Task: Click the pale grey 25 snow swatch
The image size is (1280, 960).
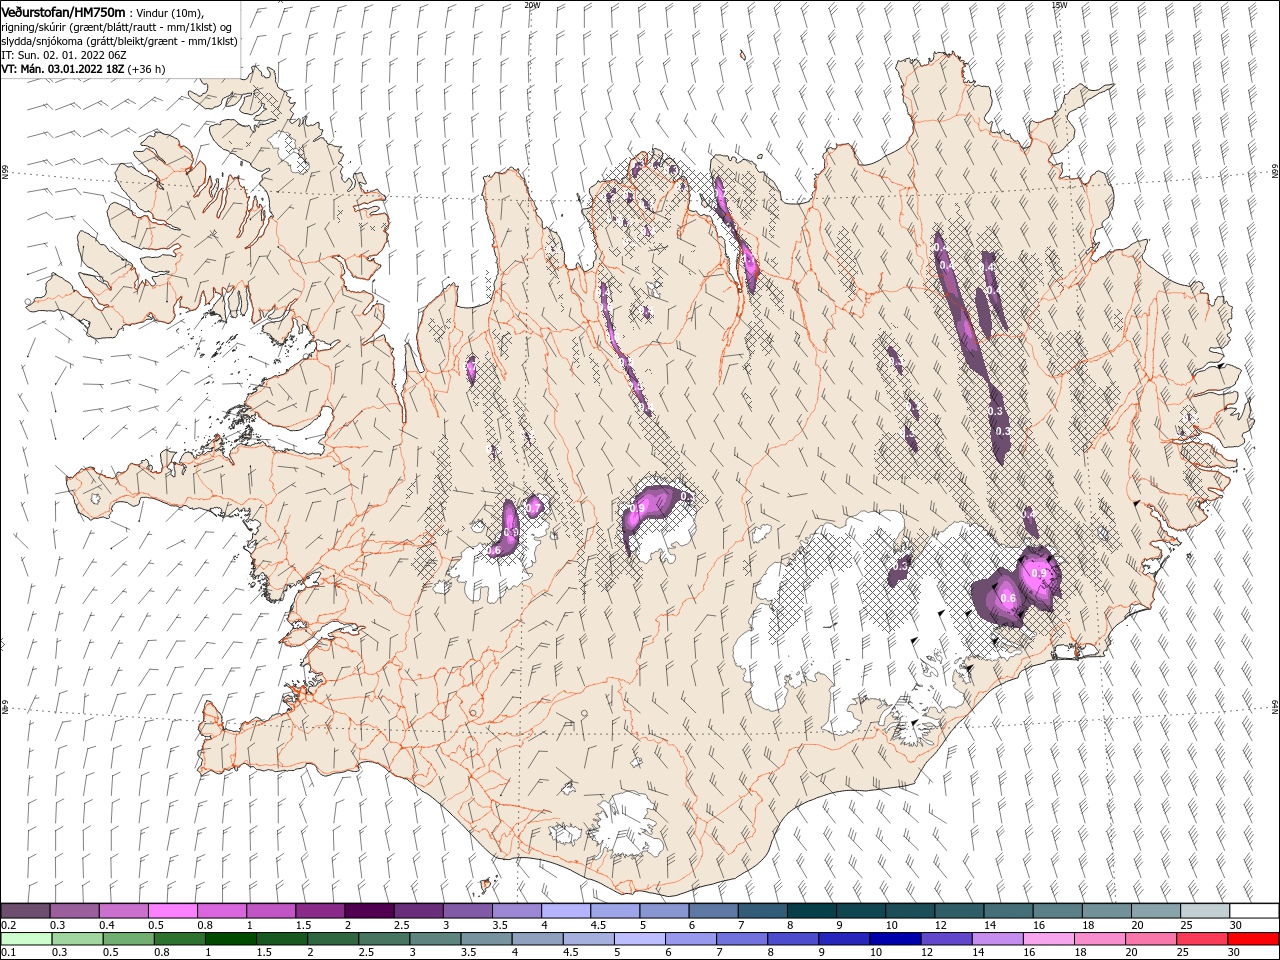Action: [x=1204, y=911]
